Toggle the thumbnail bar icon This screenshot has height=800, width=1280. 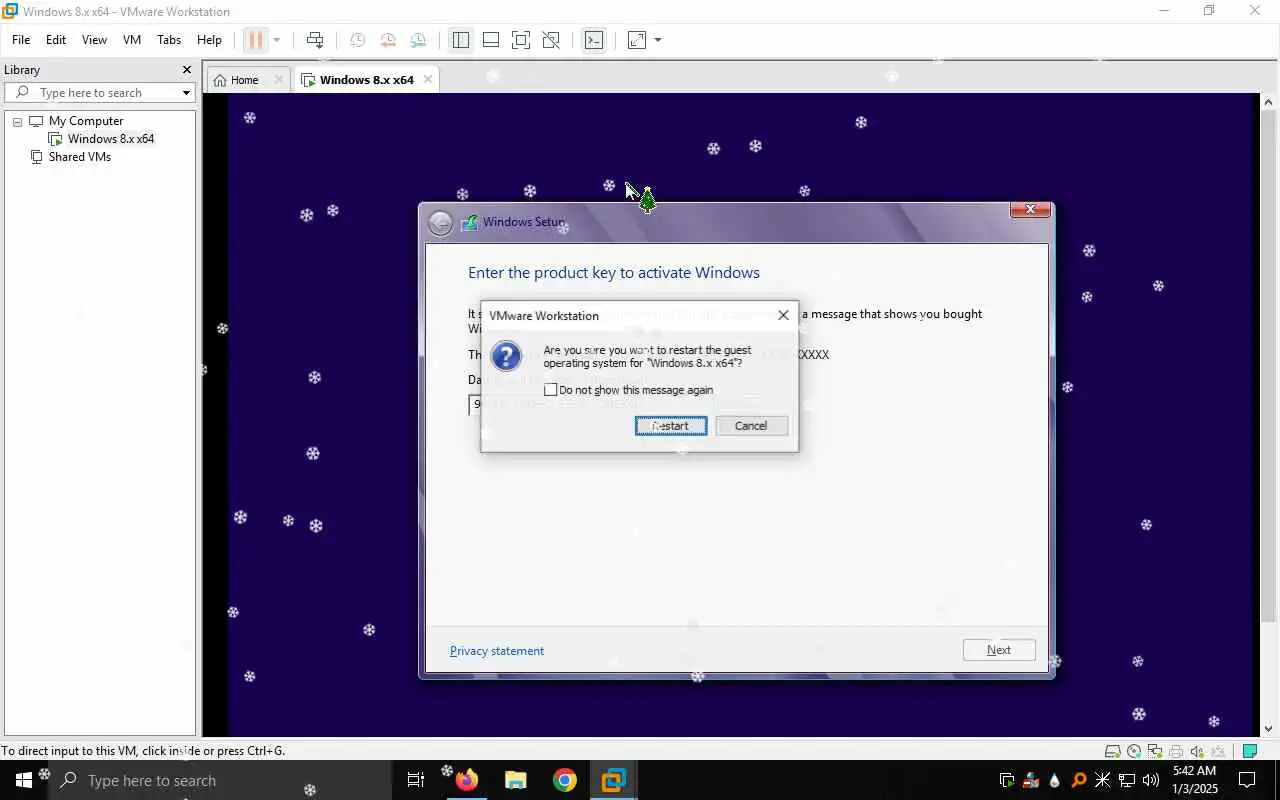pos(490,40)
